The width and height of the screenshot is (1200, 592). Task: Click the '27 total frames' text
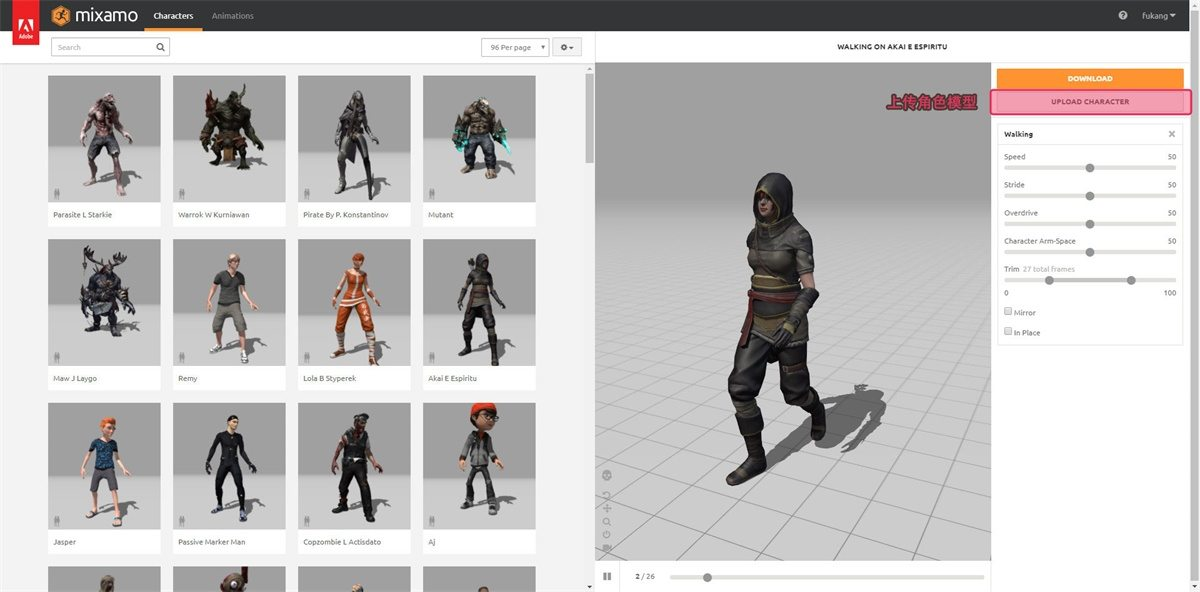[x=1048, y=269]
